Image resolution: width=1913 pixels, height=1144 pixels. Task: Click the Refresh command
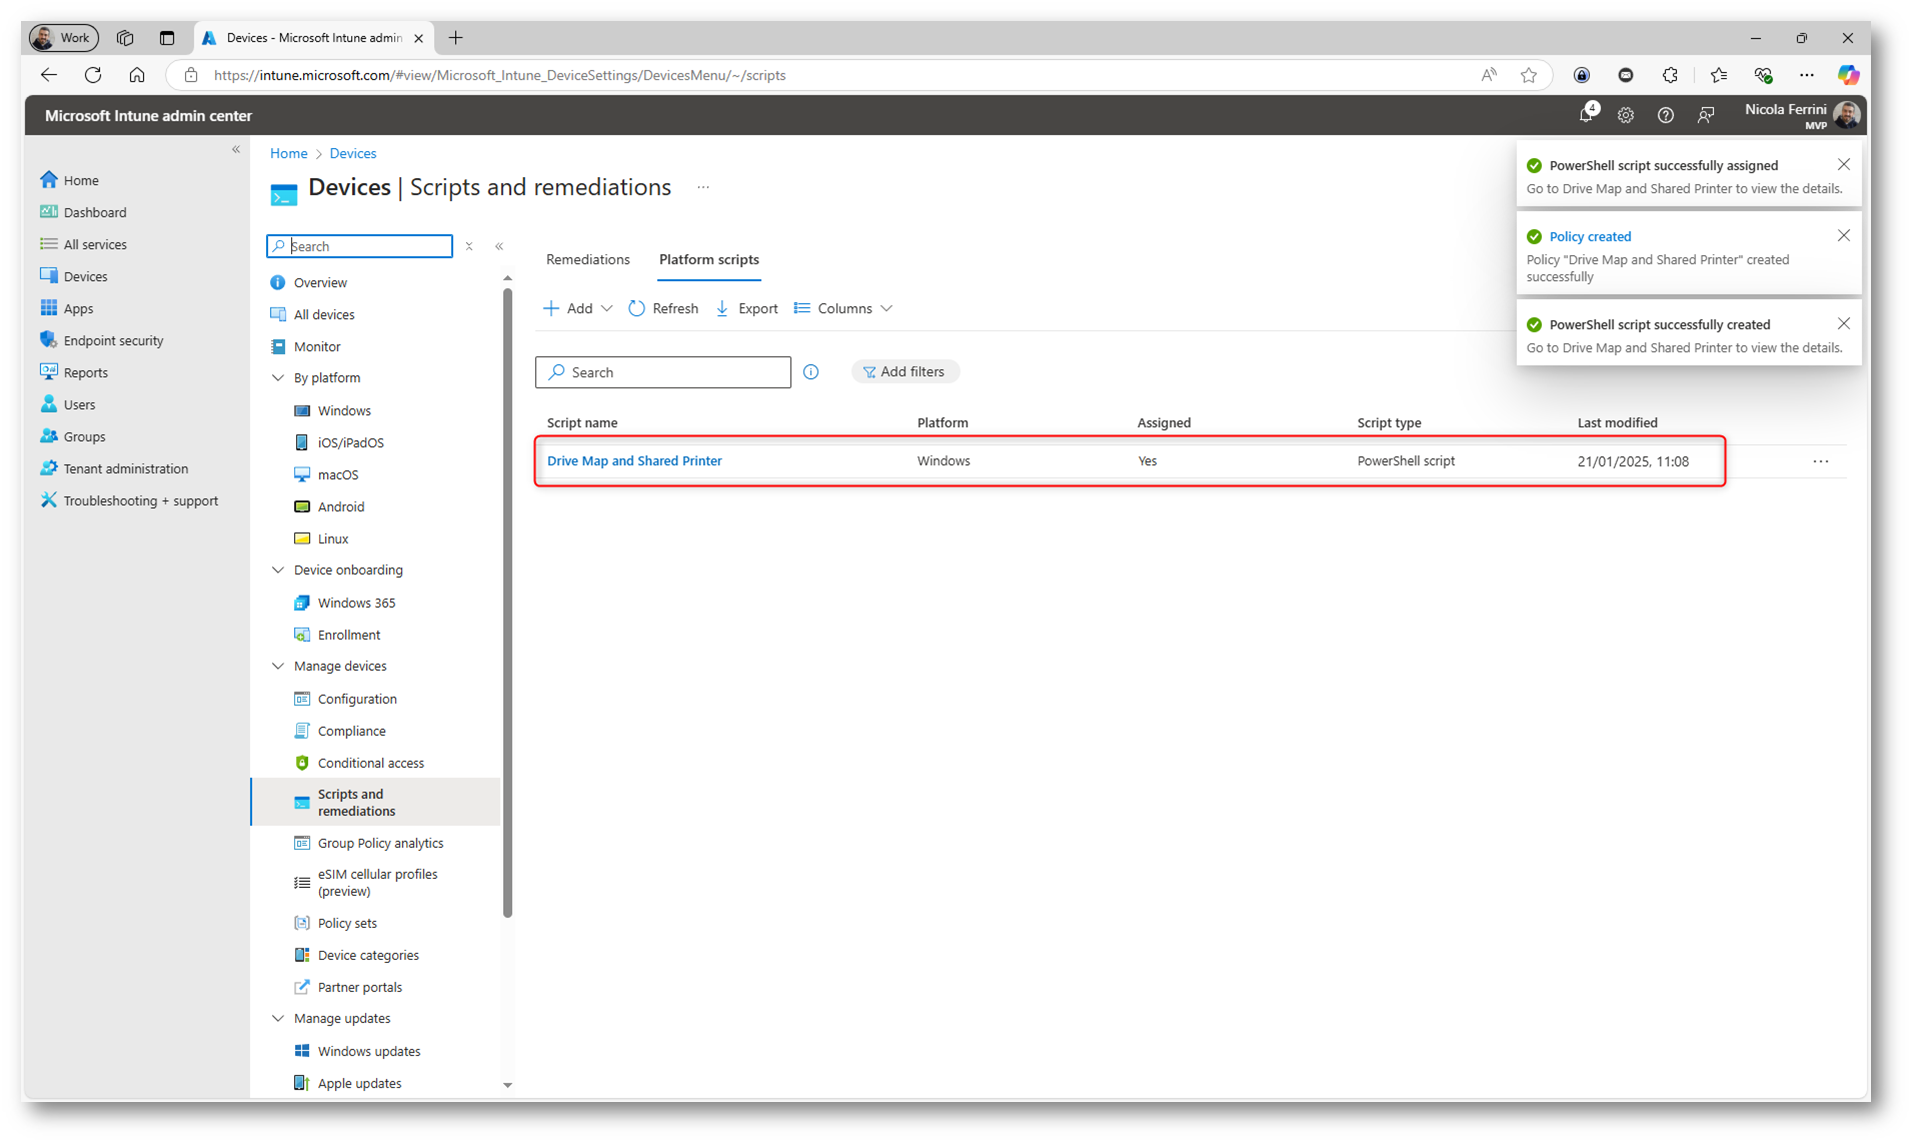(x=663, y=308)
